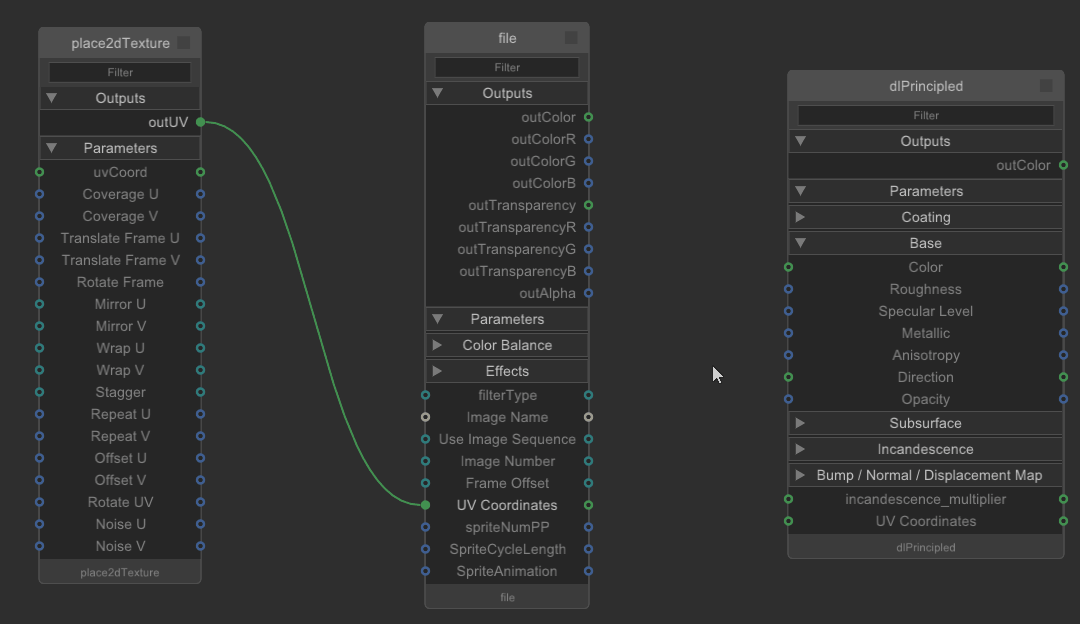Click the Roughness output port on dlPrincipled
Viewport: 1080px width, 624px height.
pyautogui.click(x=1063, y=289)
